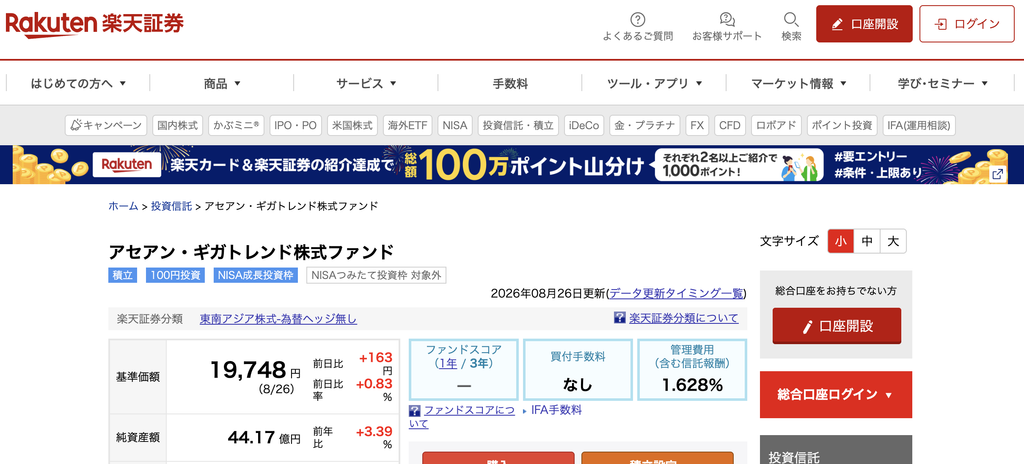Image resolution: width=1024 pixels, height=464 pixels.
Task: Select the 投資信託・積立 shortcut tab
Action: point(518,125)
